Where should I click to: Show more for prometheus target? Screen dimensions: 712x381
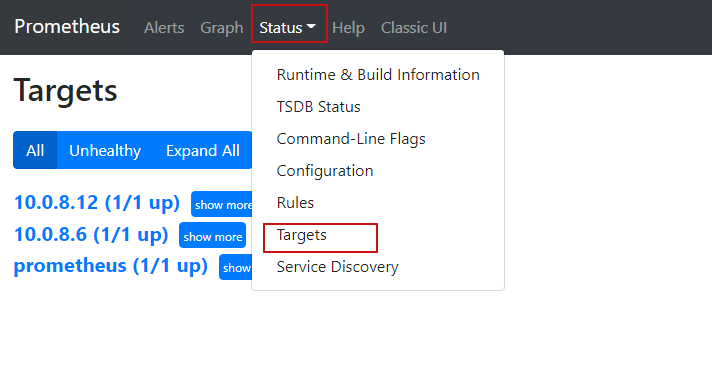click(236, 267)
